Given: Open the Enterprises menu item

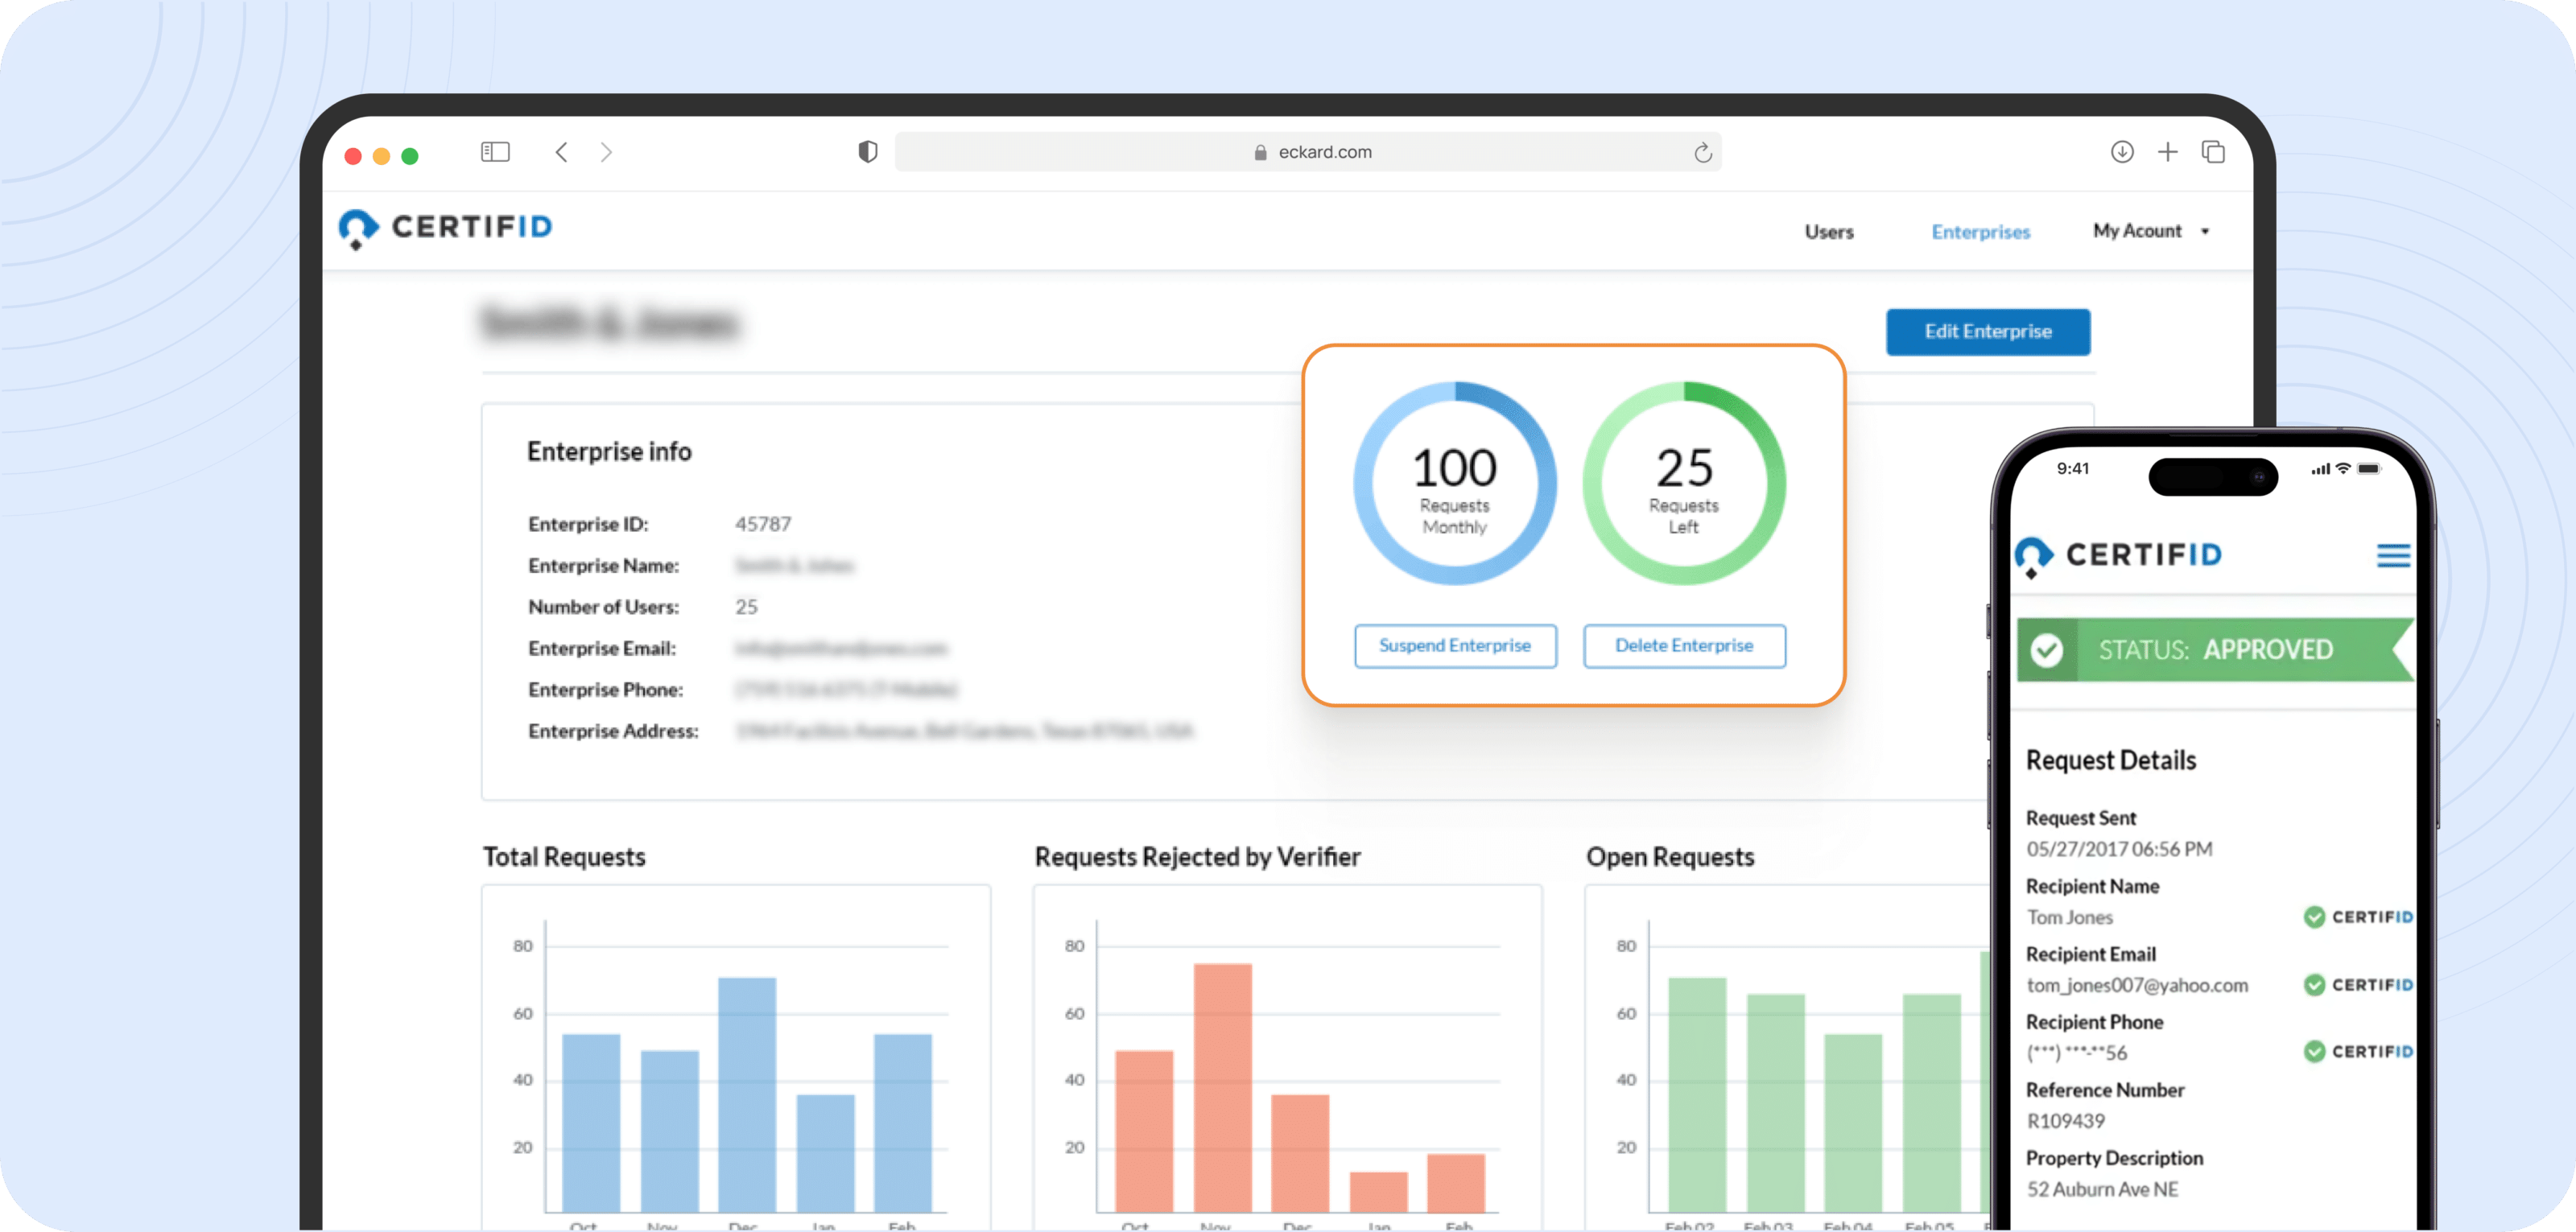Looking at the screenshot, I should tap(1980, 232).
